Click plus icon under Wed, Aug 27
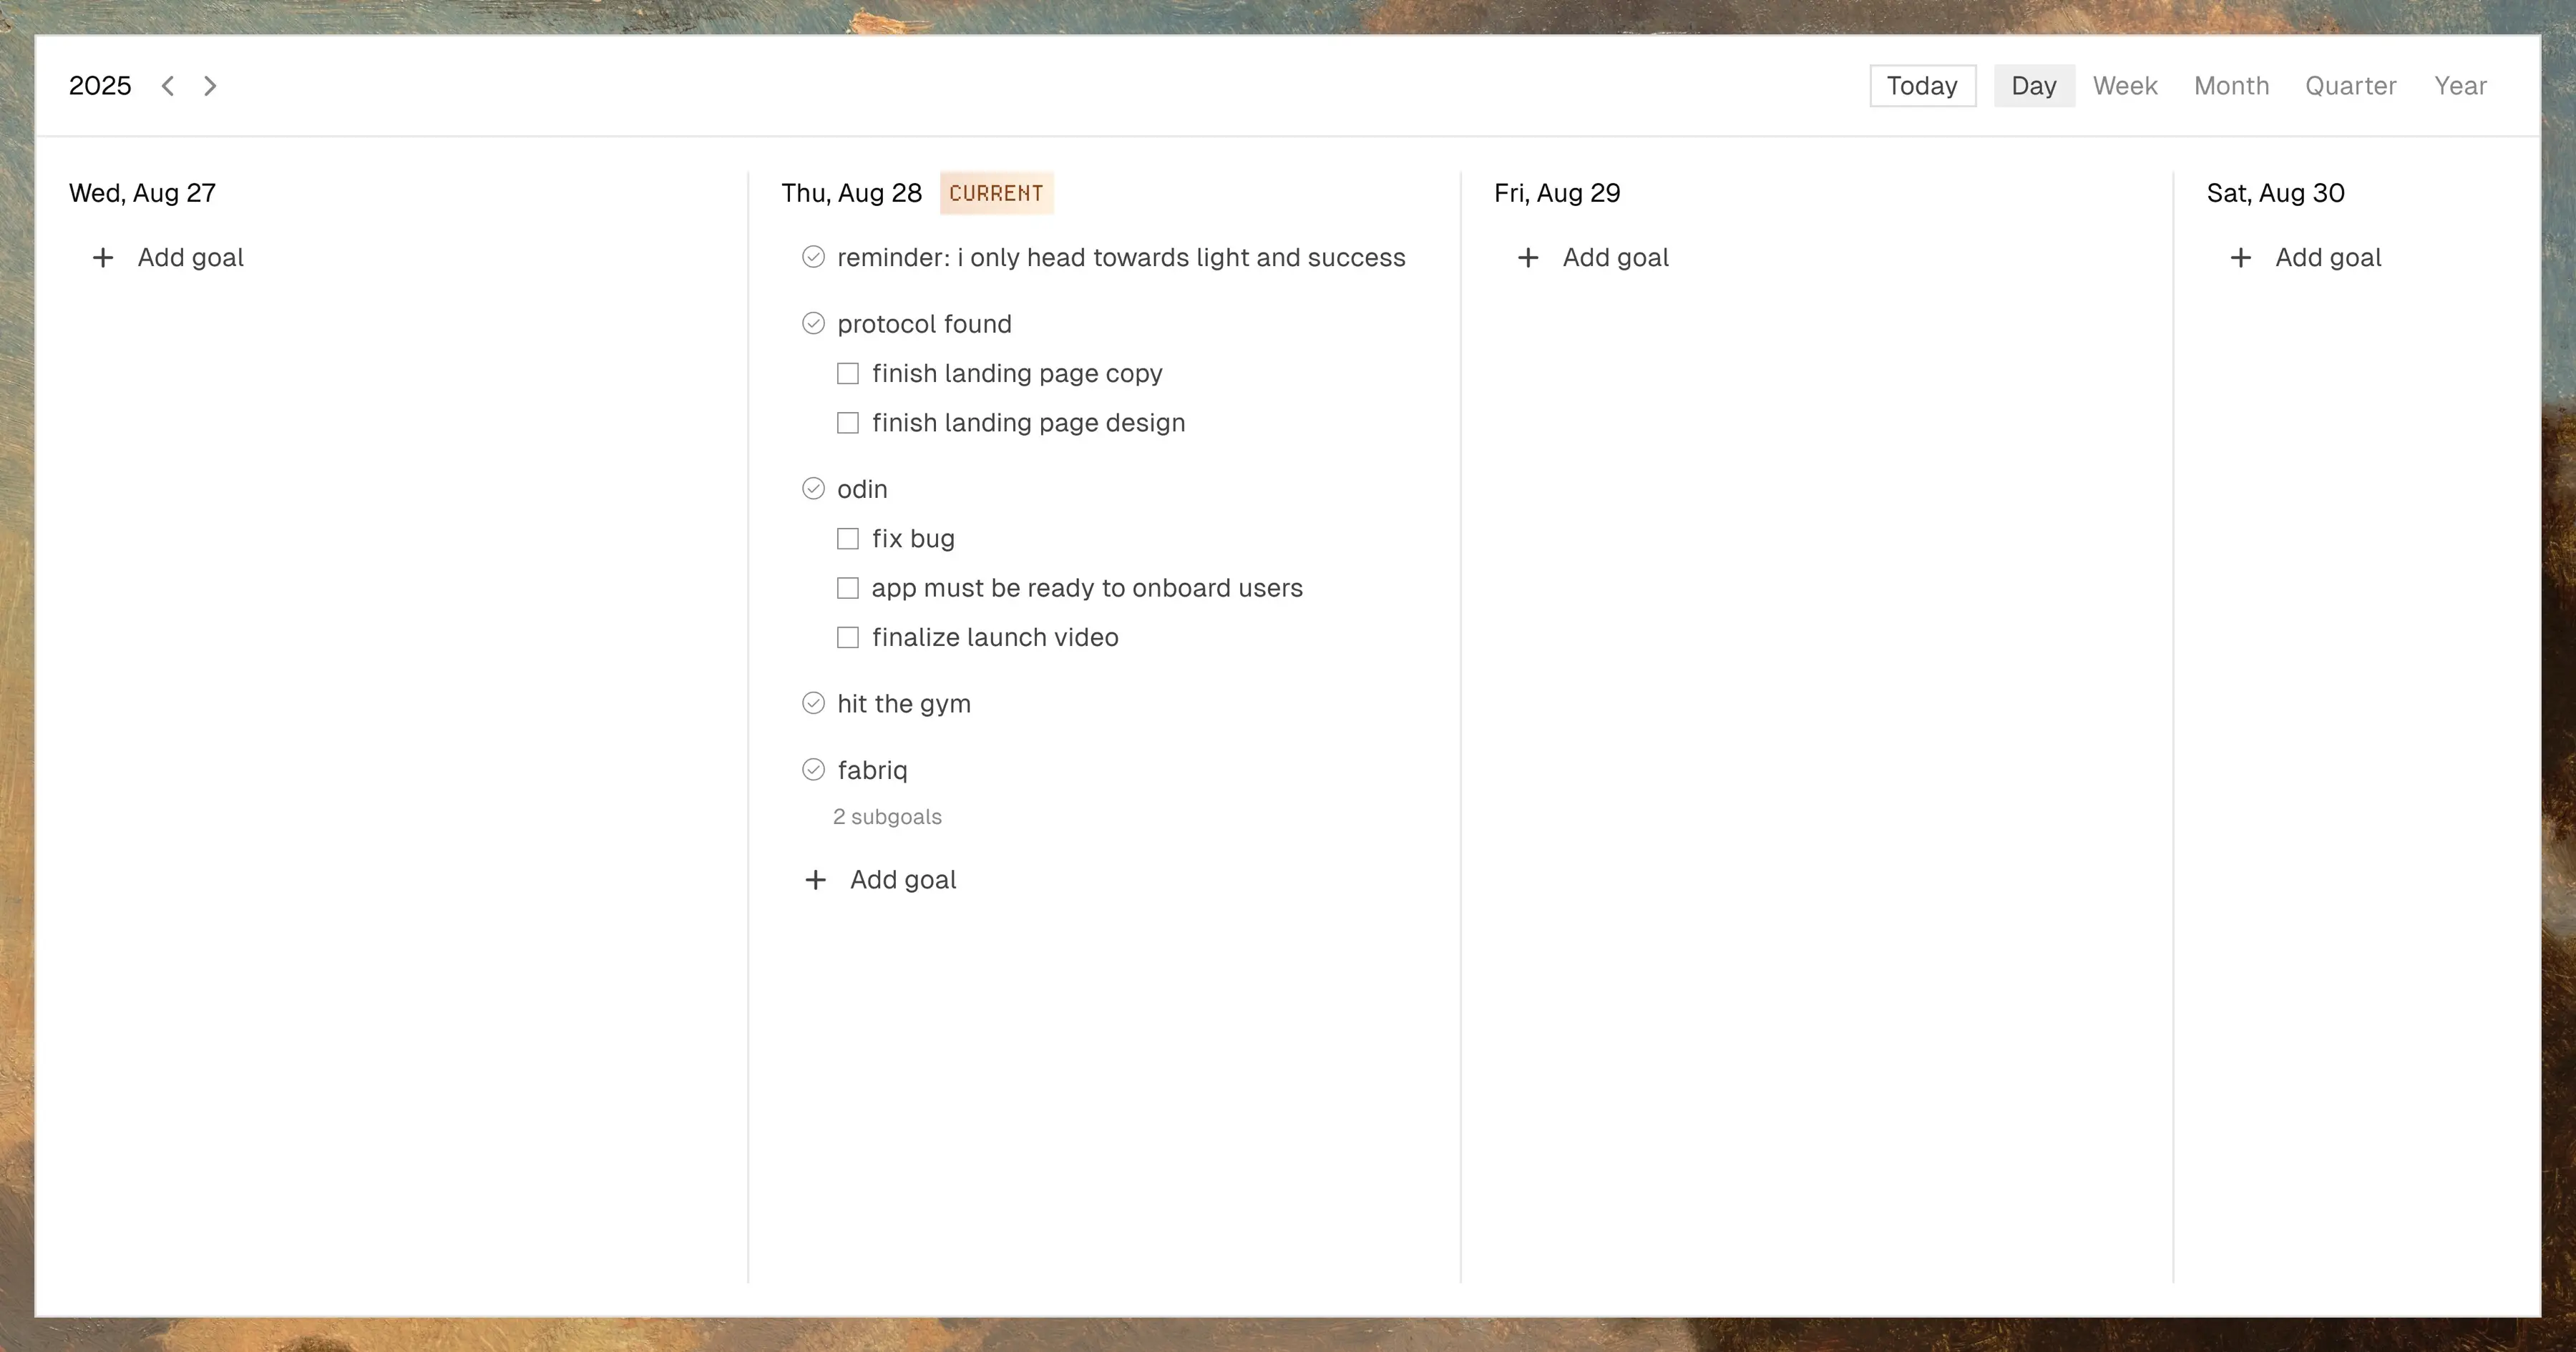 (x=102, y=258)
